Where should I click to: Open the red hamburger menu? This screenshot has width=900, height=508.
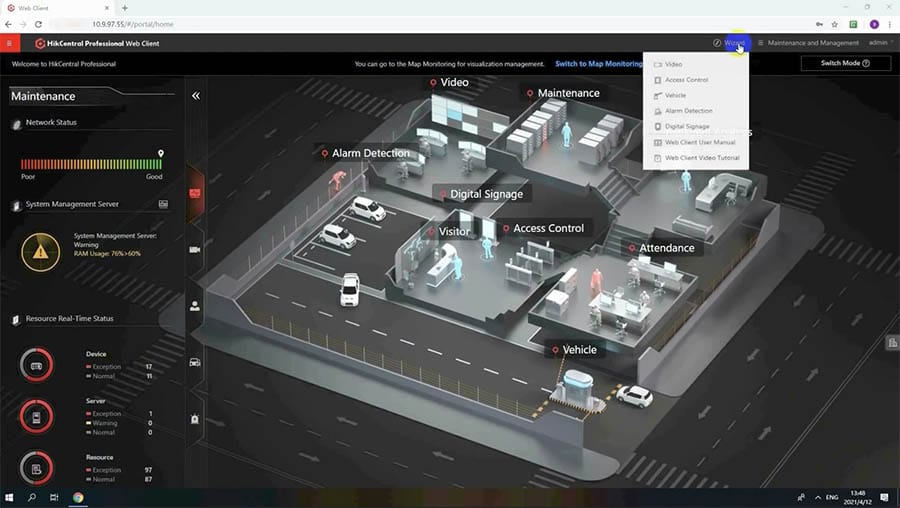click(x=9, y=43)
